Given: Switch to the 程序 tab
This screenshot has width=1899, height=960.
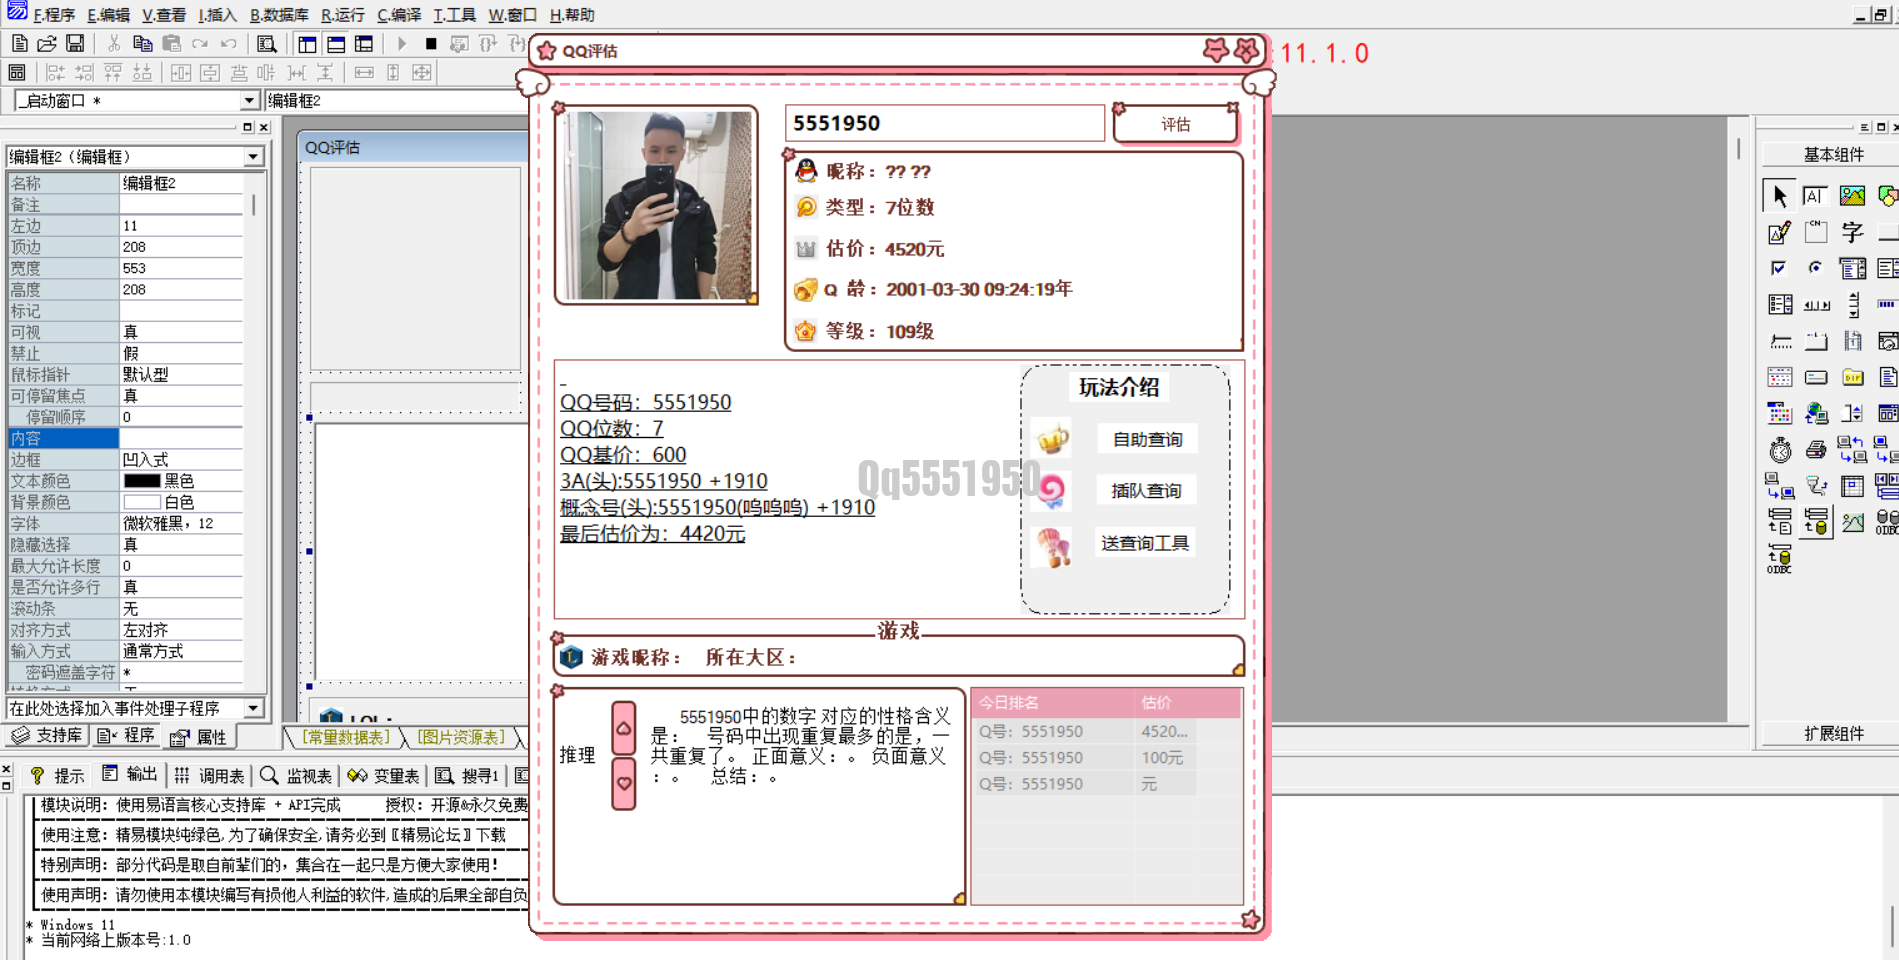Looking at the screenshot, I should pos(127,736).
